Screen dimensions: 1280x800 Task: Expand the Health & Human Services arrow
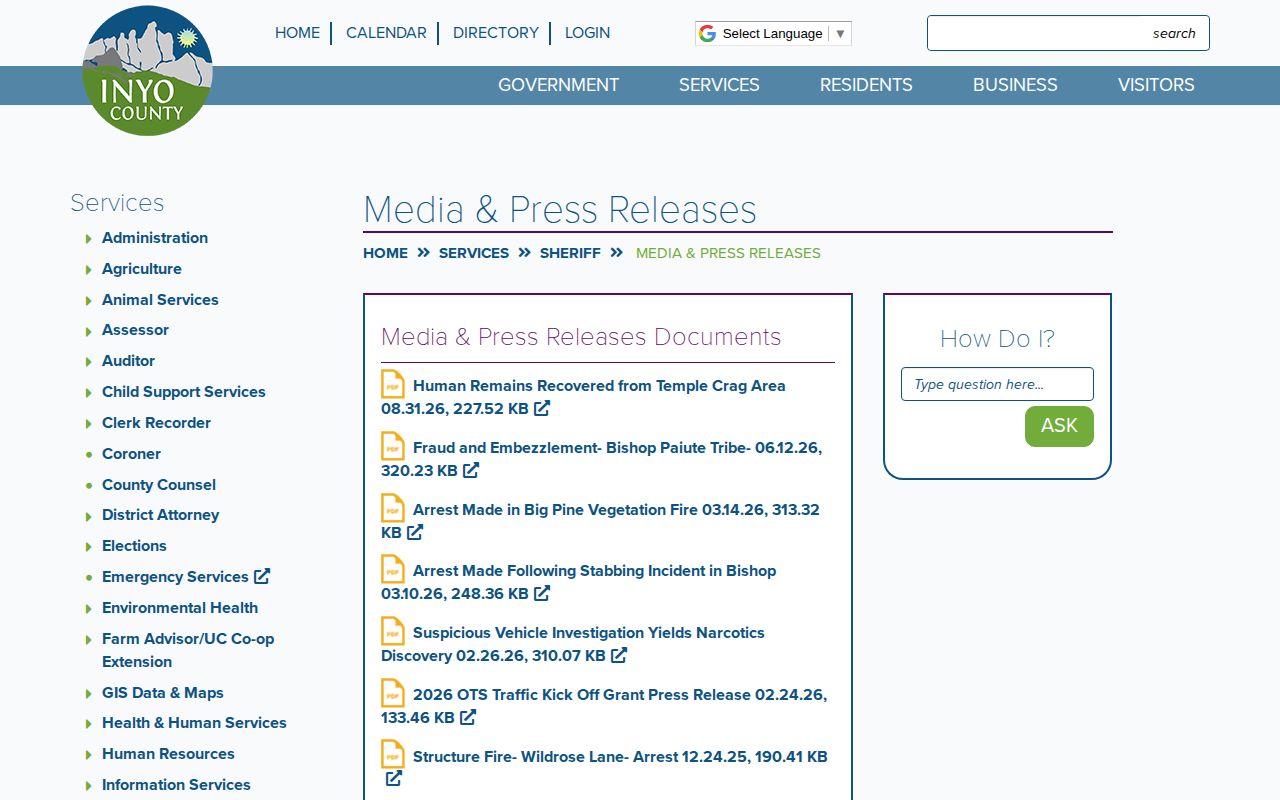click(89, 724)
